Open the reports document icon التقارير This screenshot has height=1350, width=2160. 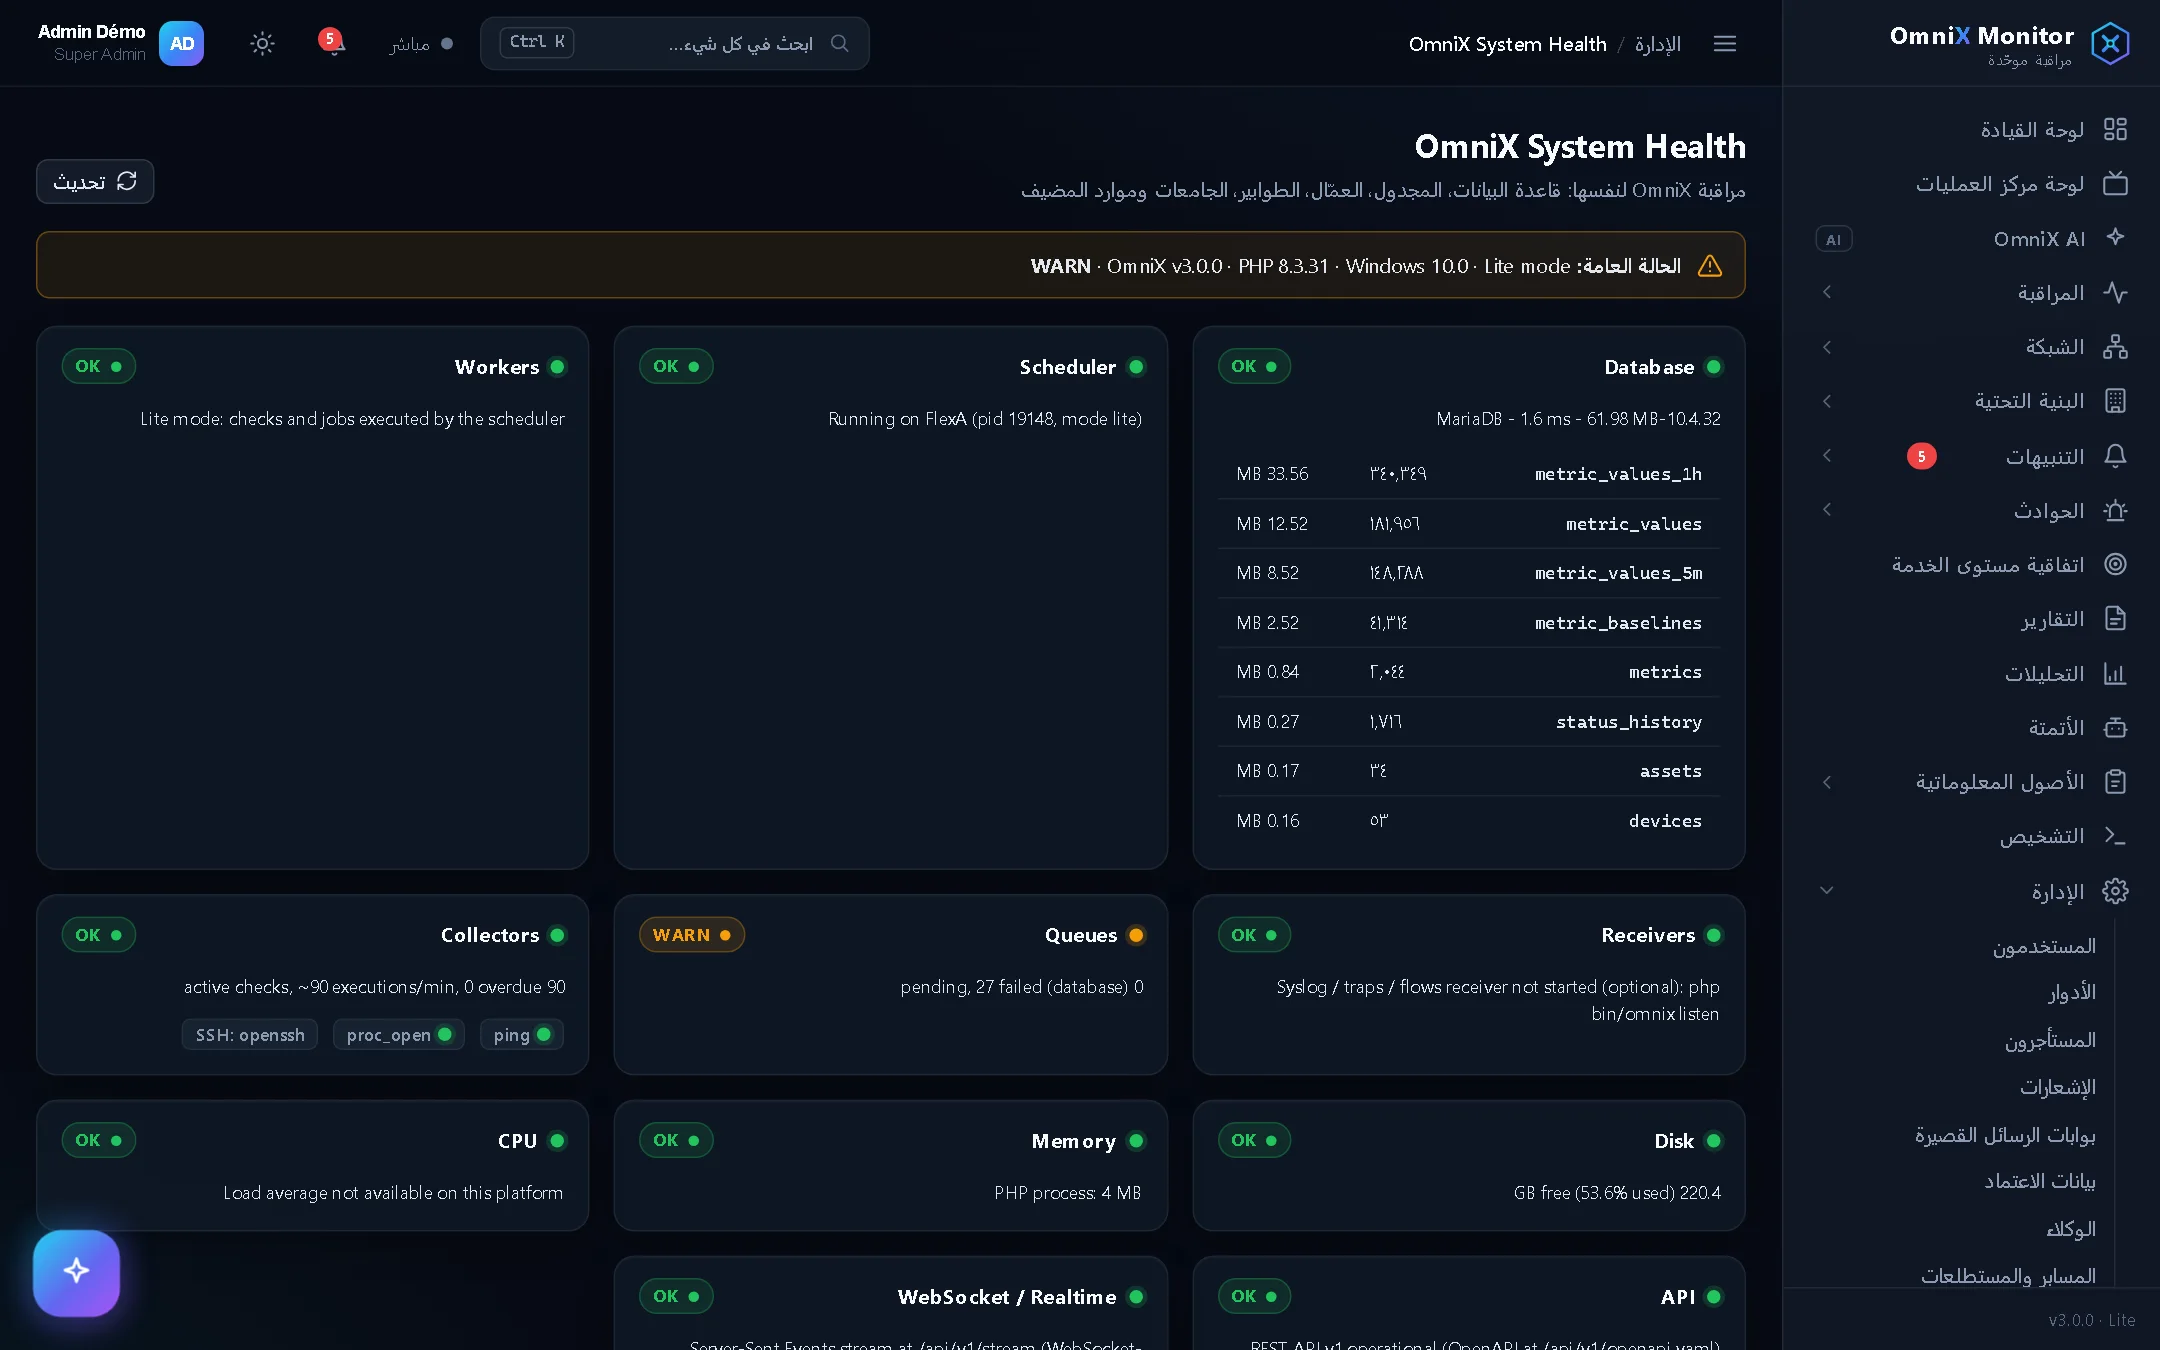click(x=2115, y=619)
